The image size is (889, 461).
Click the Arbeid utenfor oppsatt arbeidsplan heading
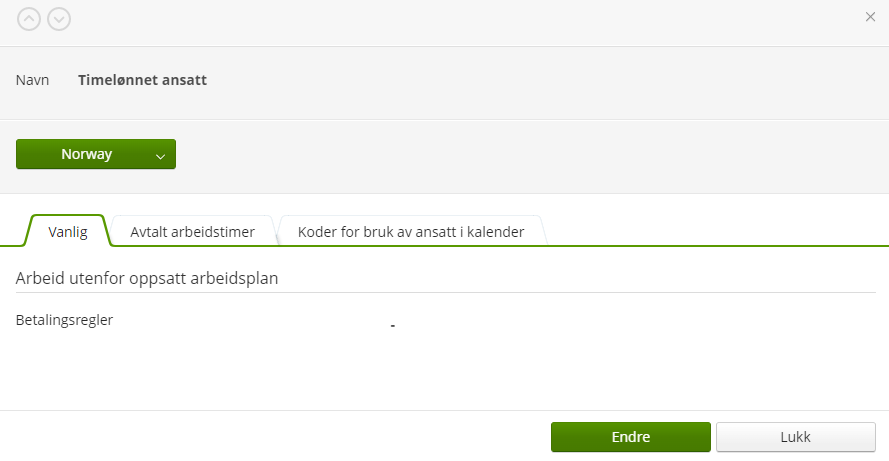click(147, 278)
